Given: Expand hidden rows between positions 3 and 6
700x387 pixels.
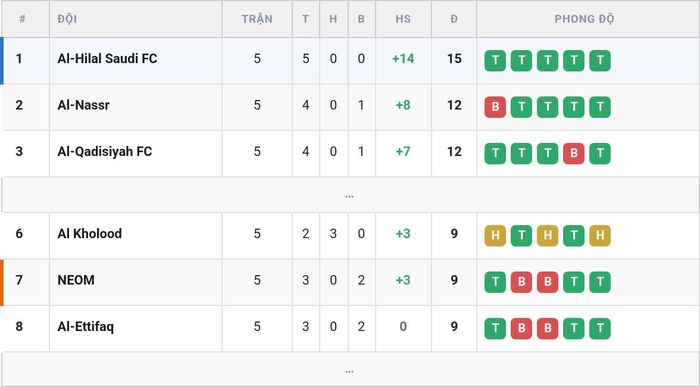Looking at the screenshot, I should 350,195.
